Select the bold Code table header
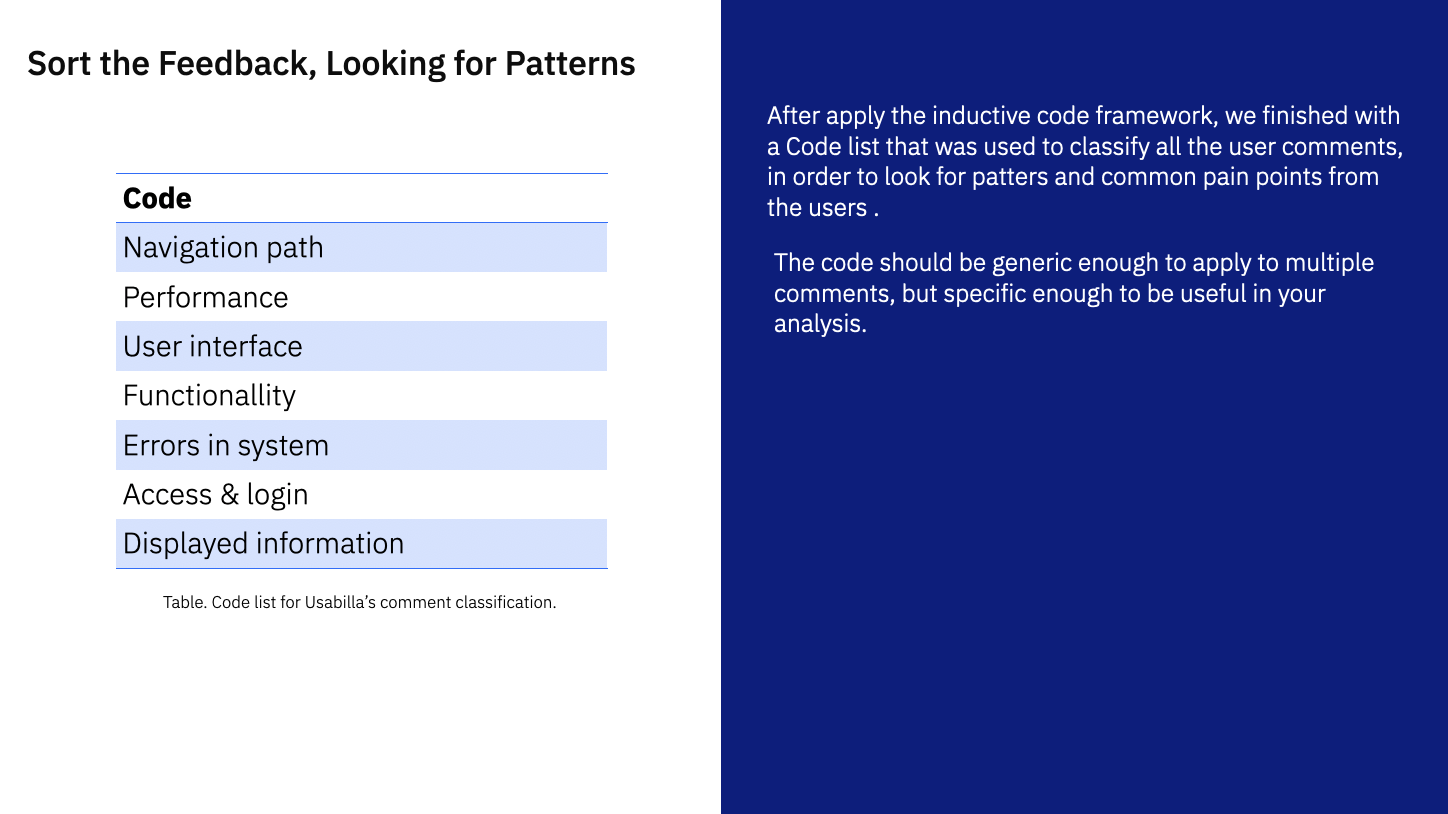Viewport: 1448px width, 814px height. pos(157,198)
